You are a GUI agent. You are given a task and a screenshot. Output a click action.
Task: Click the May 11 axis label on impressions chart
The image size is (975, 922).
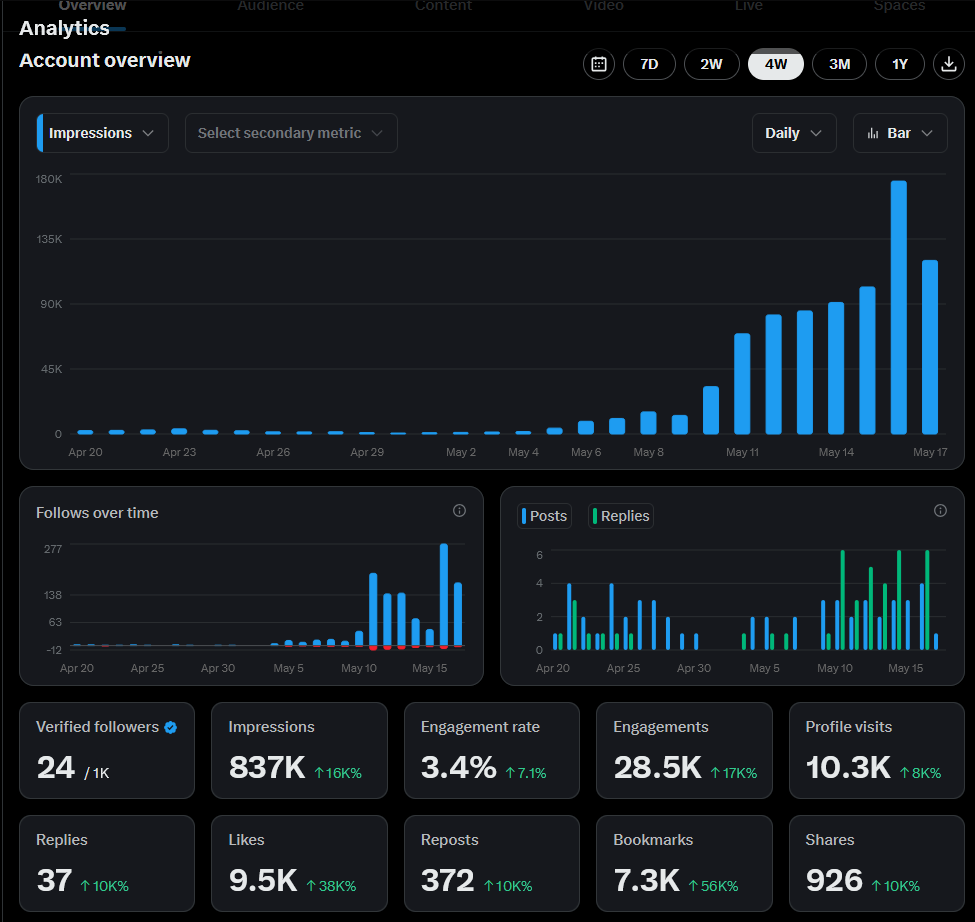coord(742,452)
